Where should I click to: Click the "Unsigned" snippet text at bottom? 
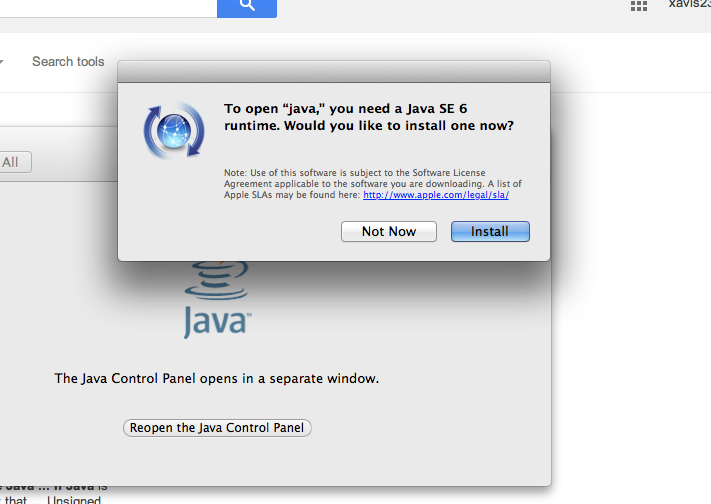tap(74, 499)
